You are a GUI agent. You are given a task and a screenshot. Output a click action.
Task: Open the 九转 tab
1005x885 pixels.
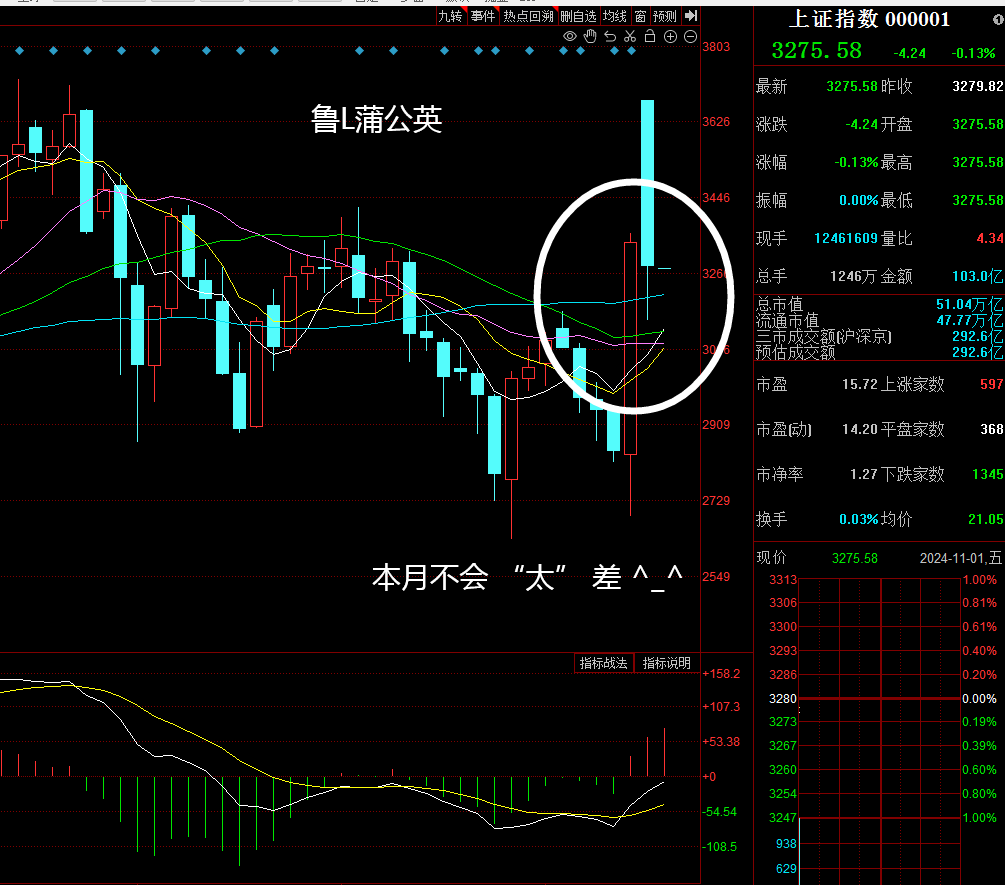(x=450, y=16)
